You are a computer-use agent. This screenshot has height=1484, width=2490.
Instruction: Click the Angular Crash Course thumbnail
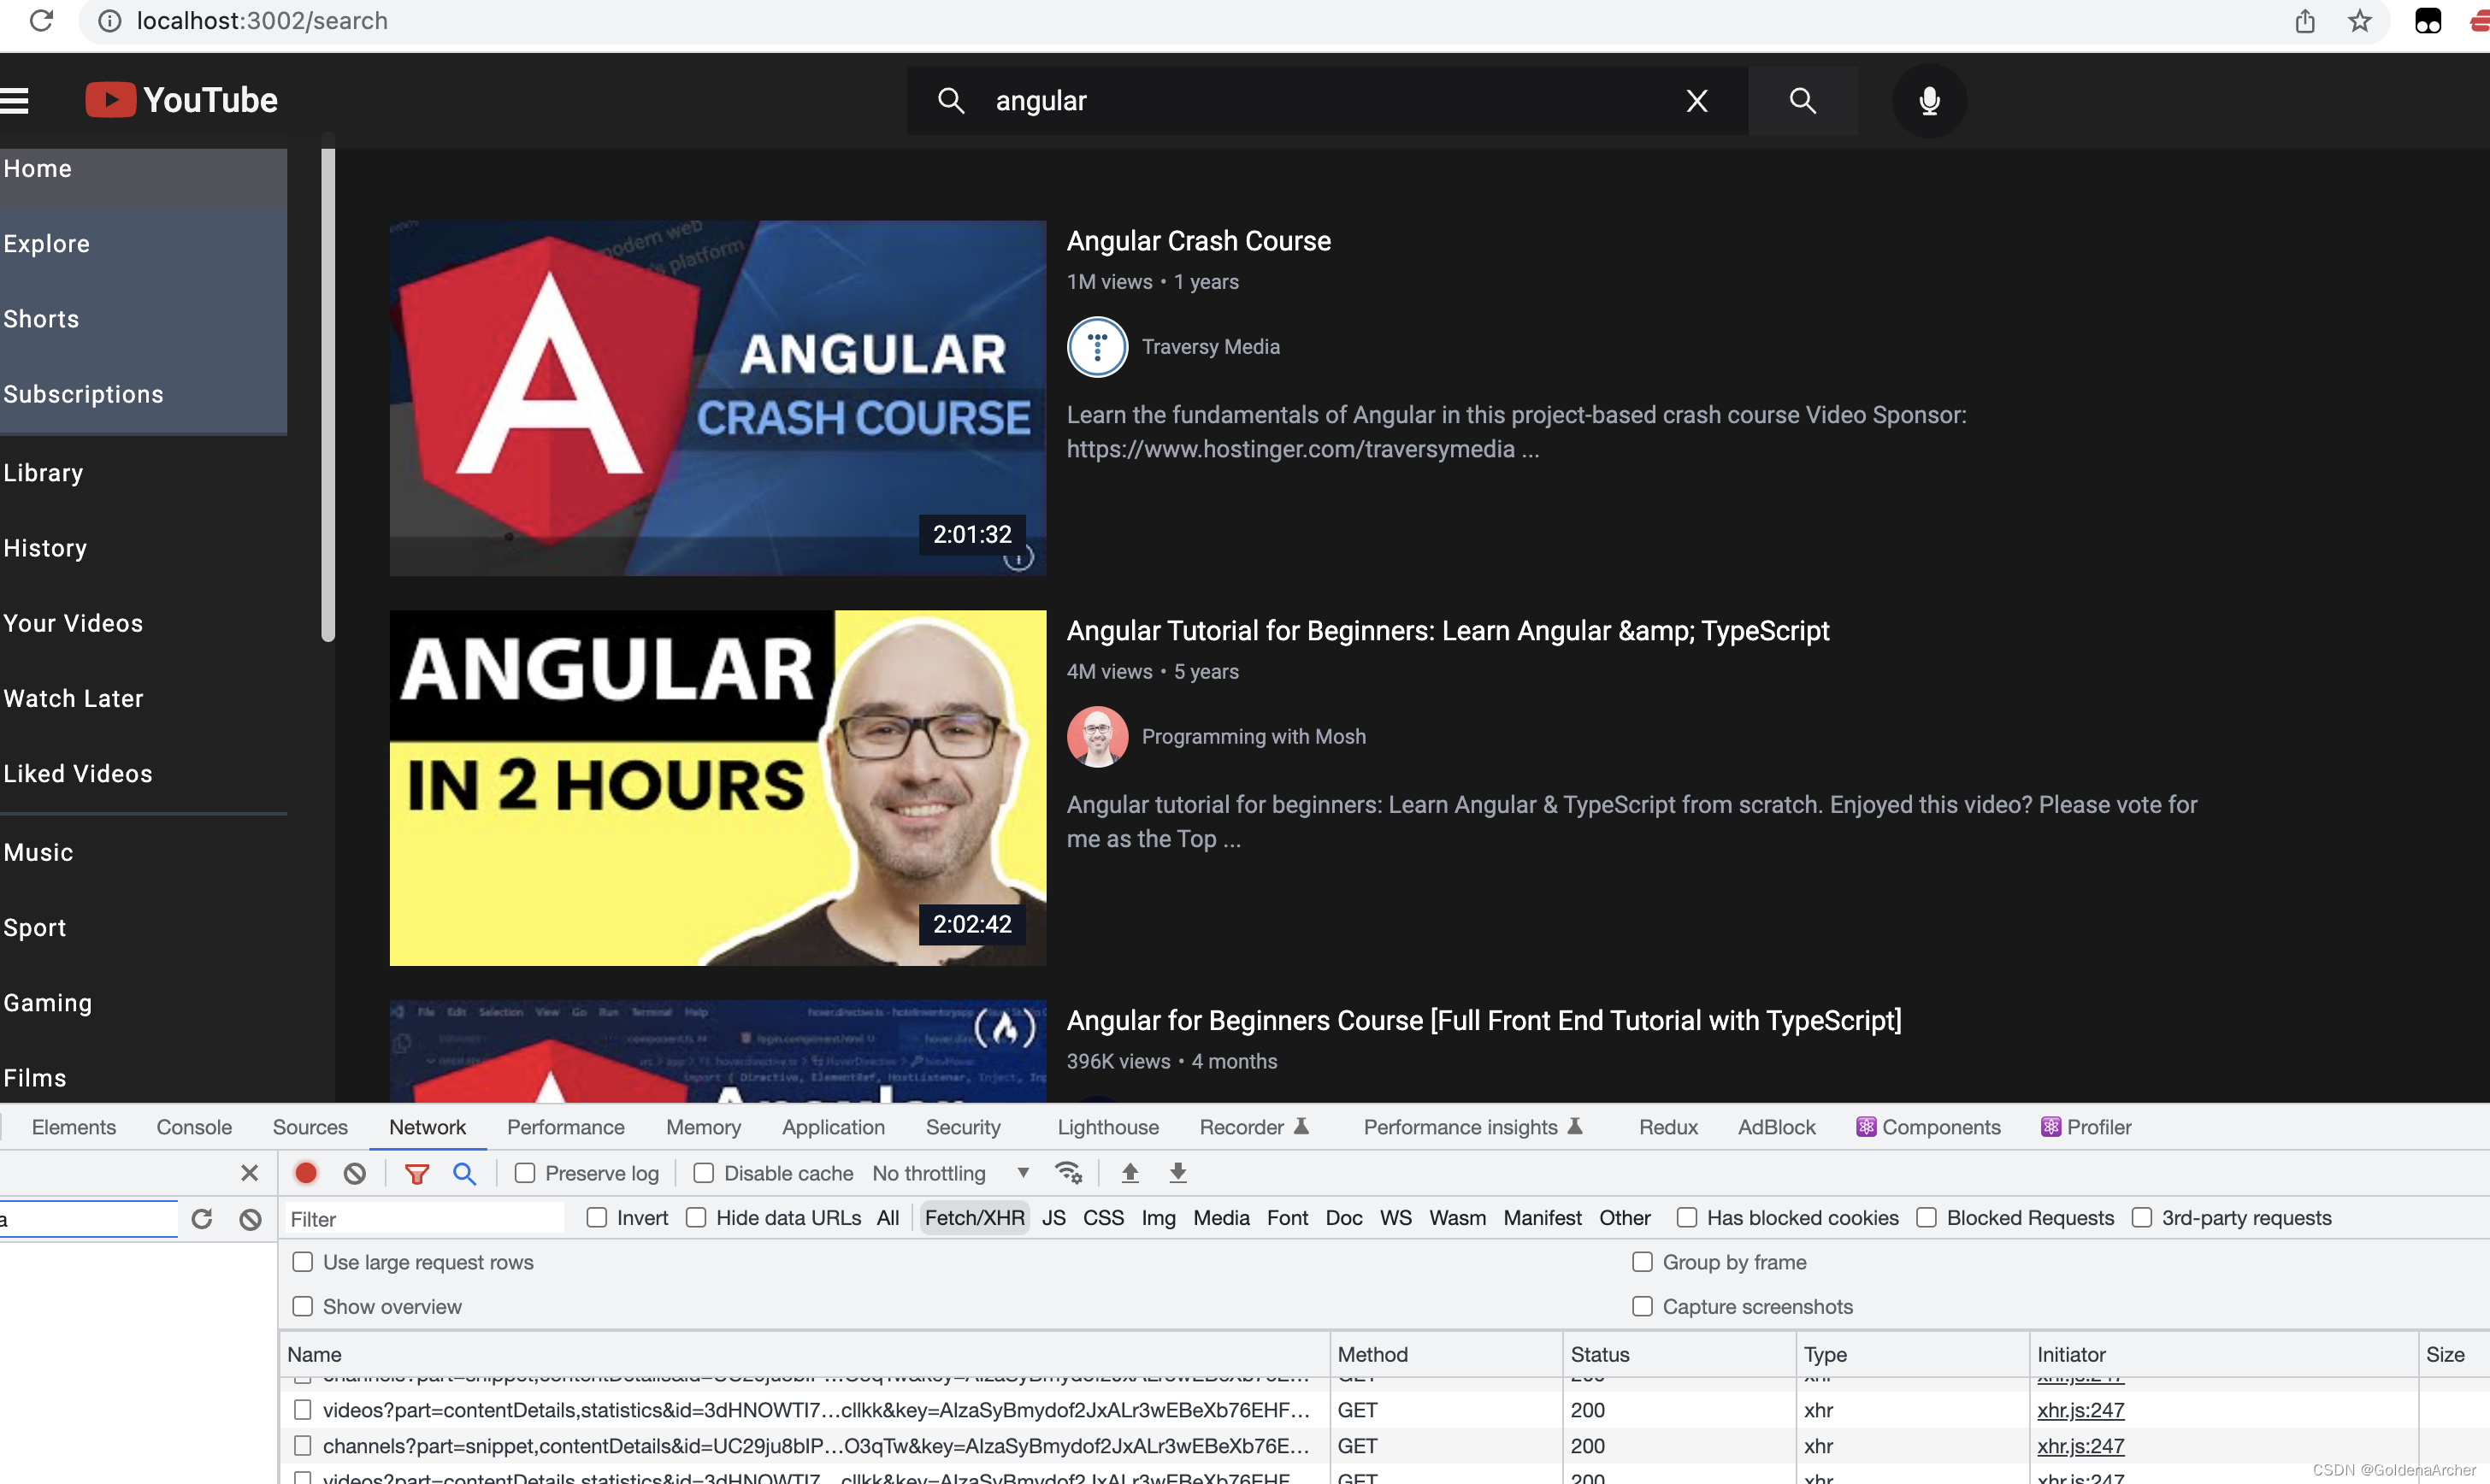(718, 398)
